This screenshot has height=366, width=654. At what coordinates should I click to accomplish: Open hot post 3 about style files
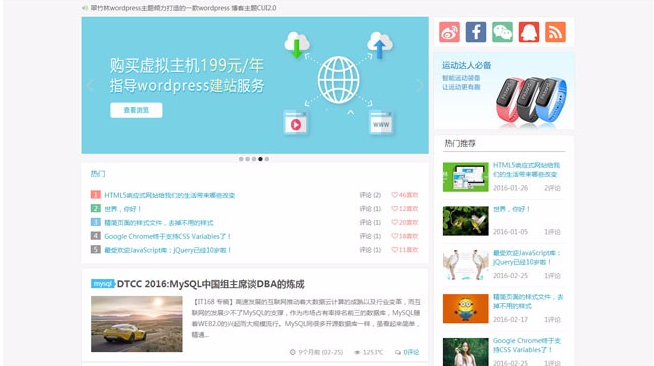[158, 223]
